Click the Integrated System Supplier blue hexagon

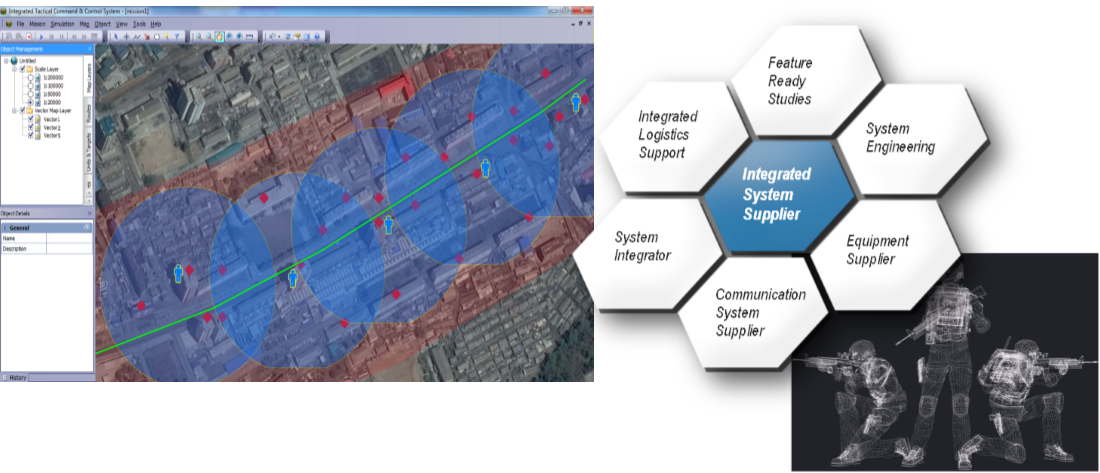pos(778,194)
